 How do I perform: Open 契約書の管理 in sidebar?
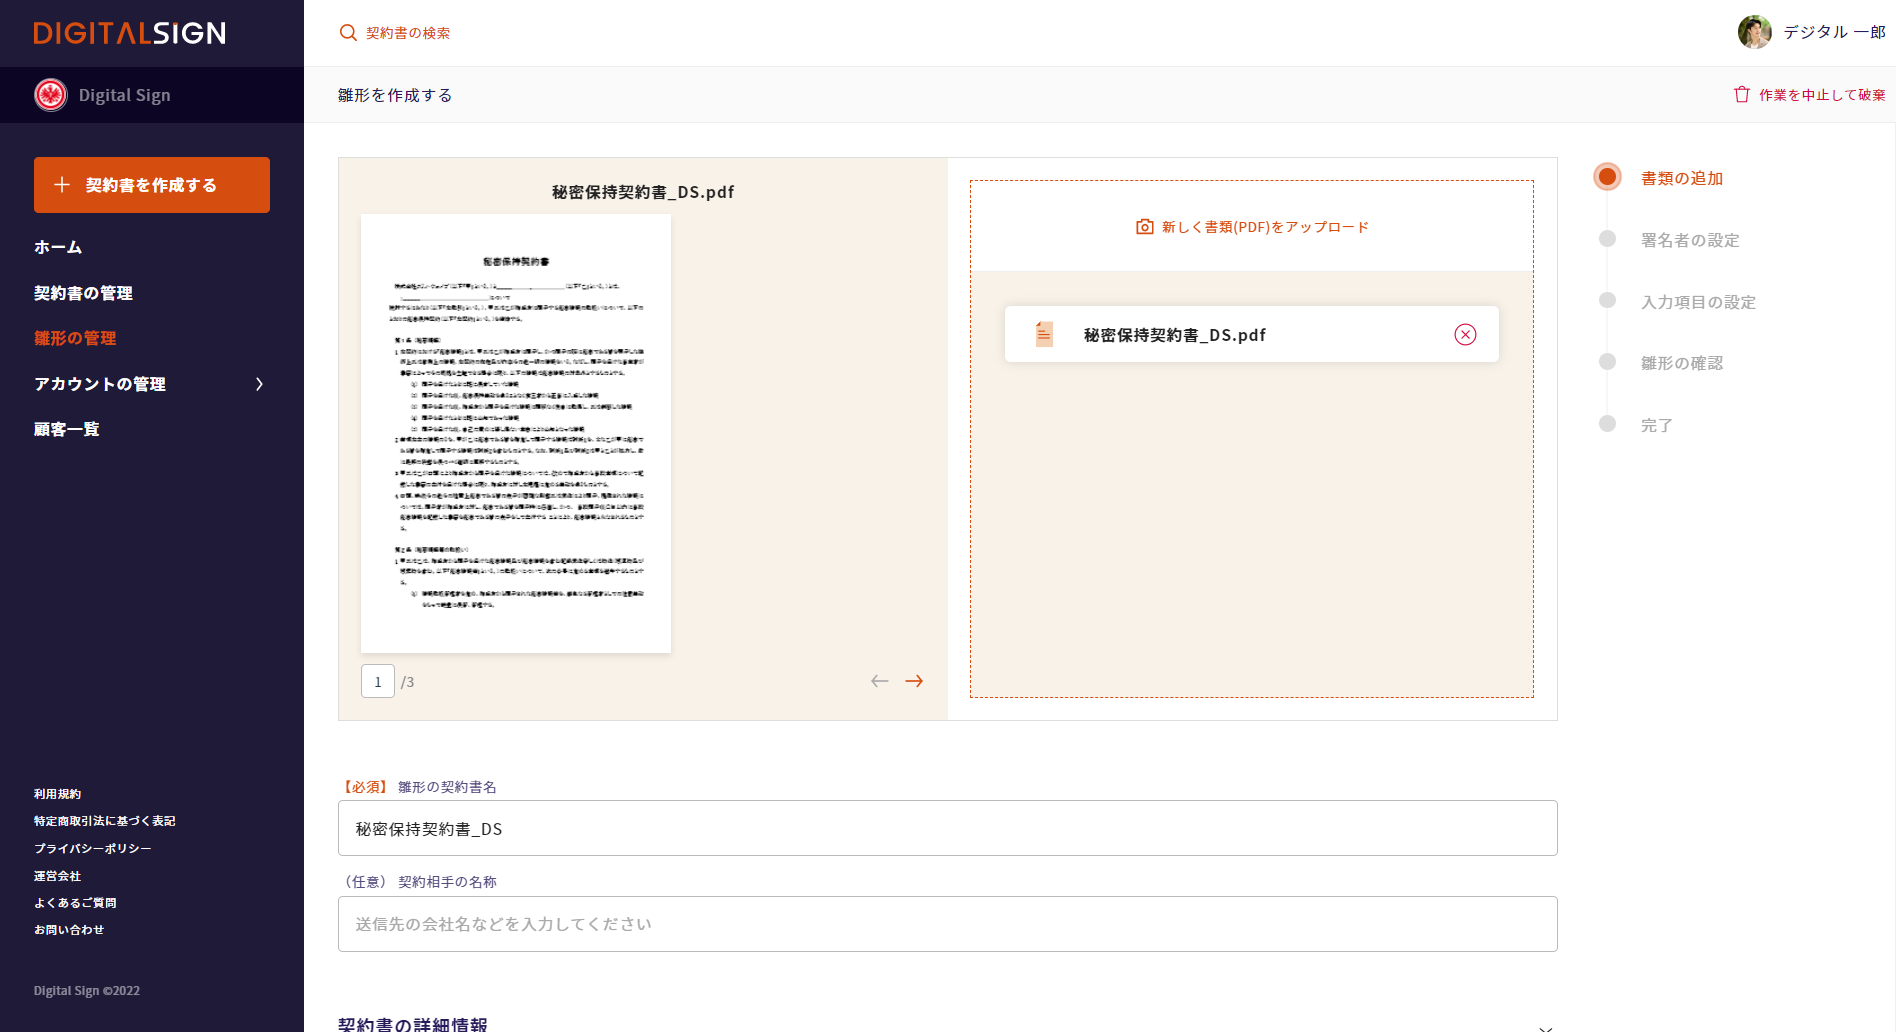[x=83, y=293]
